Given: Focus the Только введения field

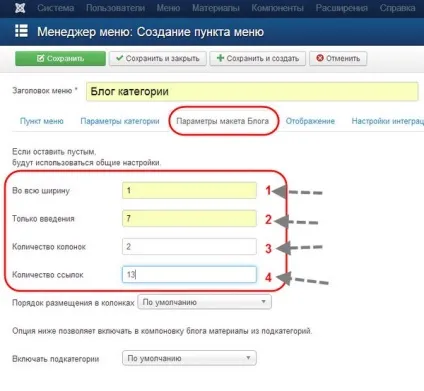Looking at the screenshot, I should point(189,219).
